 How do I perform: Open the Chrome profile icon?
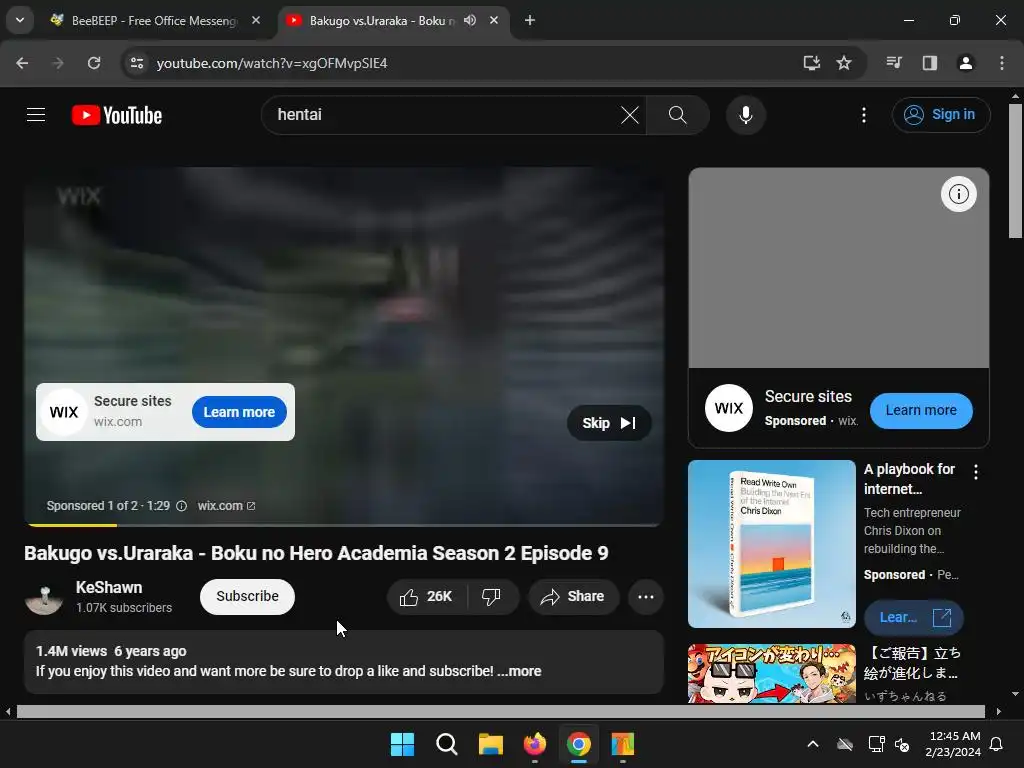pos(965,63)
